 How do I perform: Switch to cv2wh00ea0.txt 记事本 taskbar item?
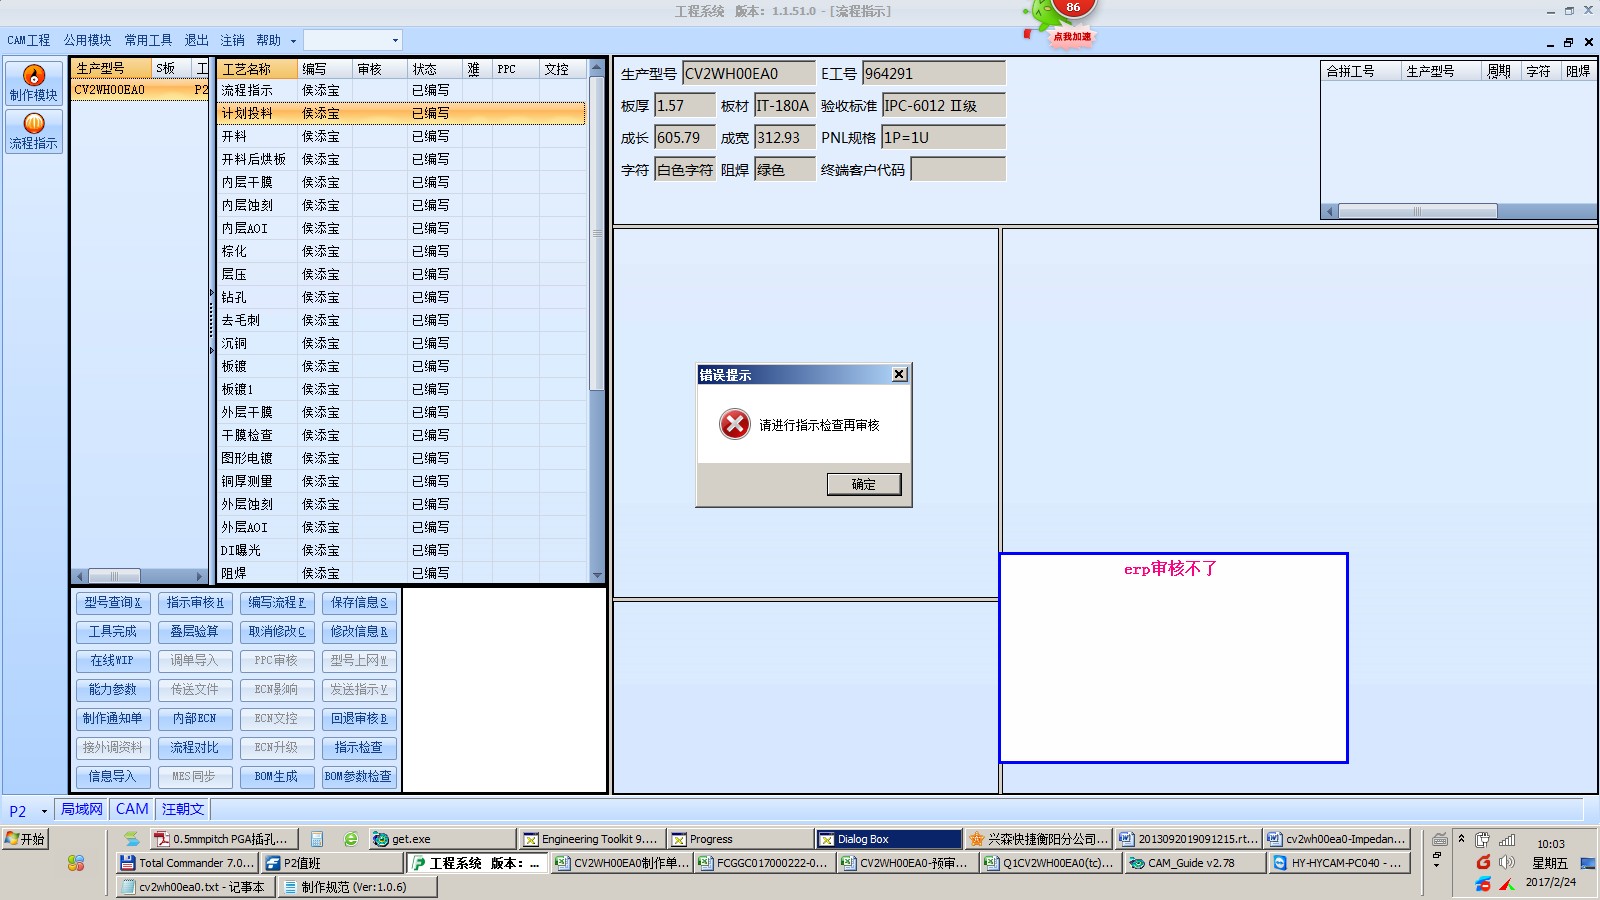[194, 887]
